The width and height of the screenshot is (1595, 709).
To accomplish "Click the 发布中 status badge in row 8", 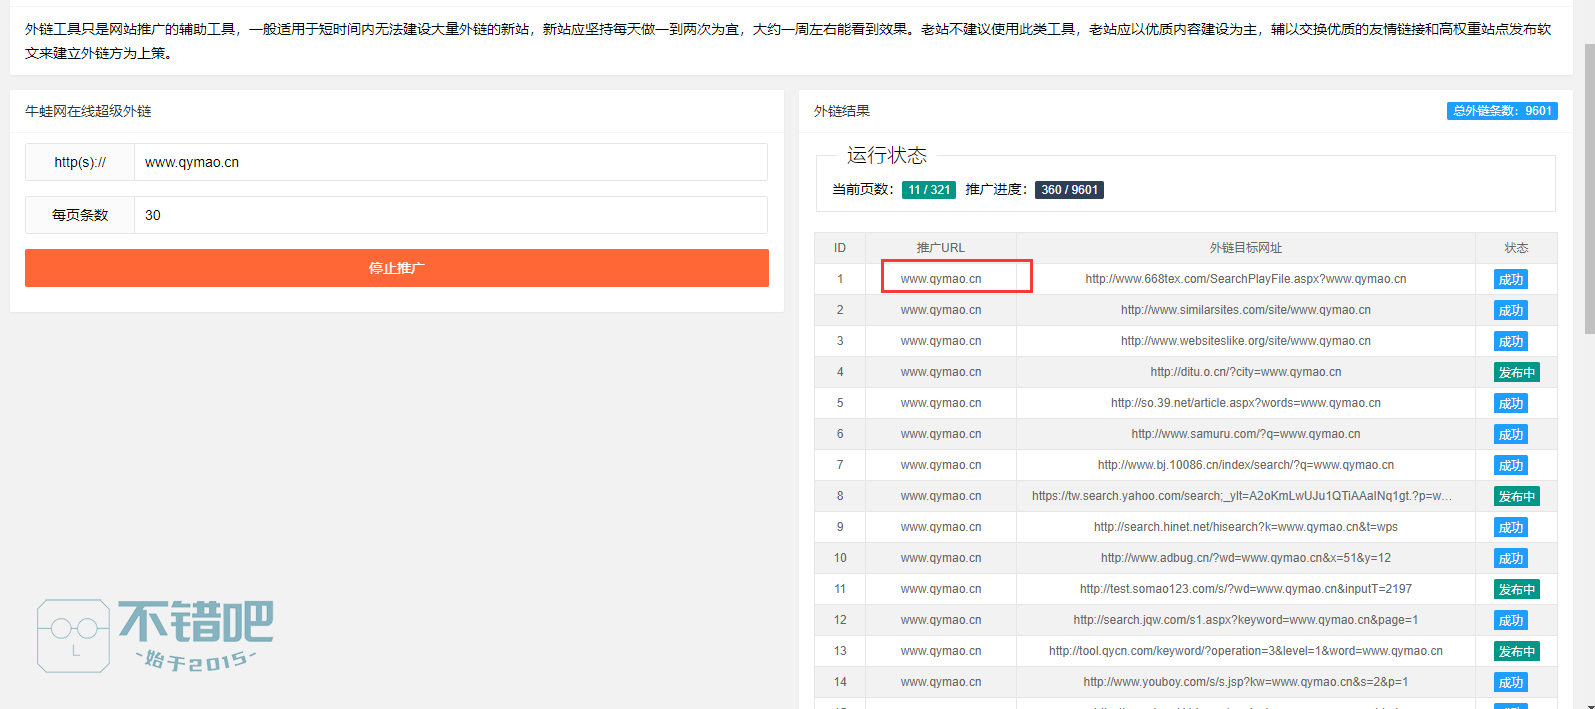I will tap(1516, 497).
